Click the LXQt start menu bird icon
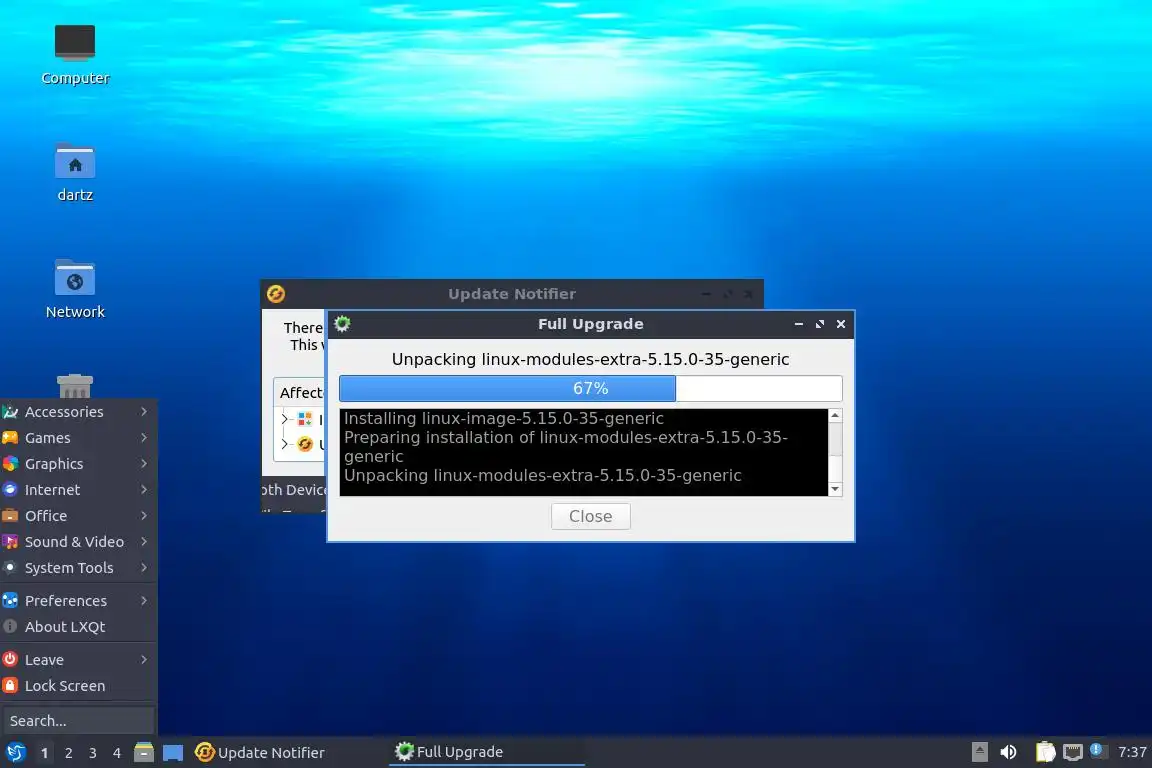Image resolution: width=1152 pixels, height=768 pixels. tap(15, 752)
